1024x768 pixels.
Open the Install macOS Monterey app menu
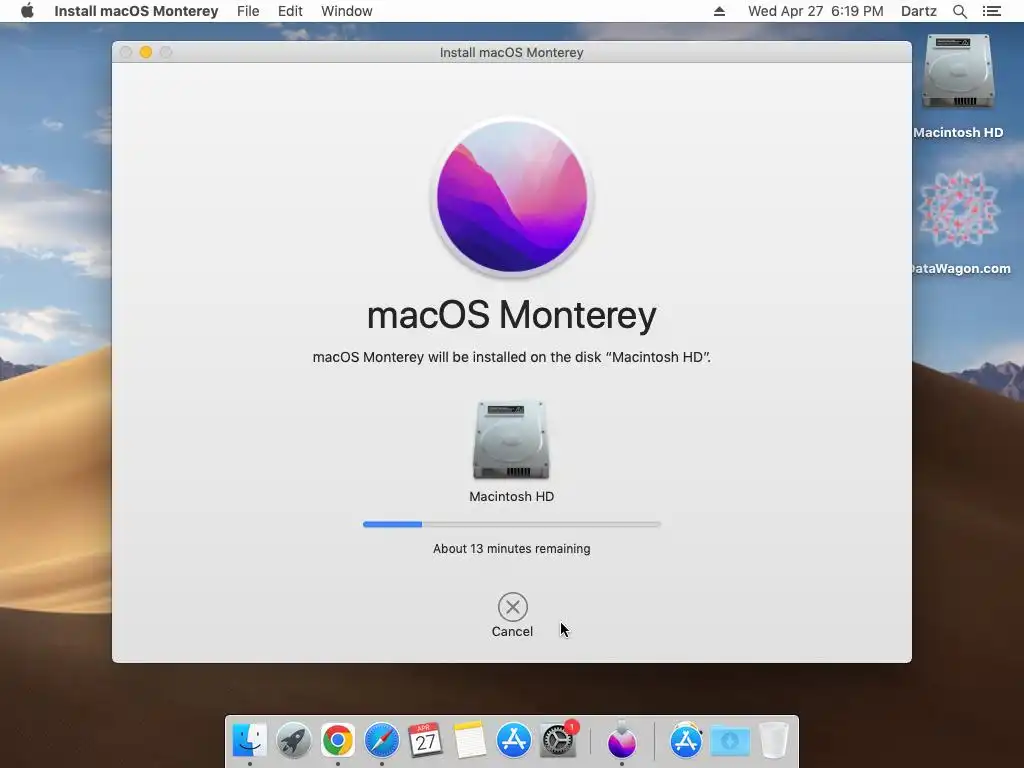point(136,11)
